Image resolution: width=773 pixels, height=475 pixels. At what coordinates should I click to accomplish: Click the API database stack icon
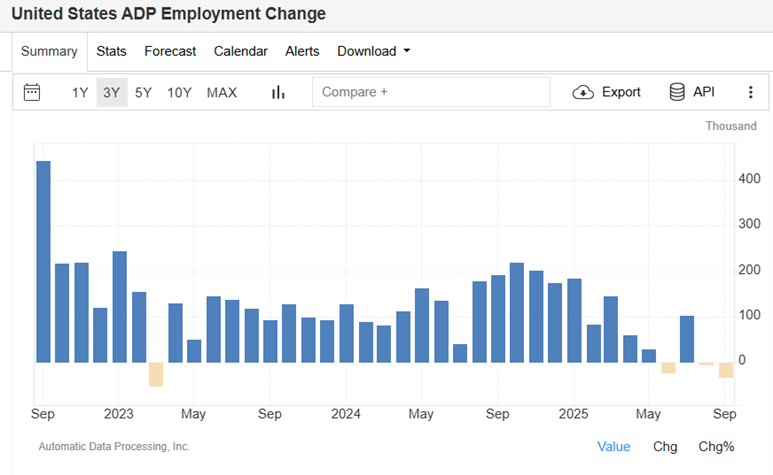tap(677, 92)
